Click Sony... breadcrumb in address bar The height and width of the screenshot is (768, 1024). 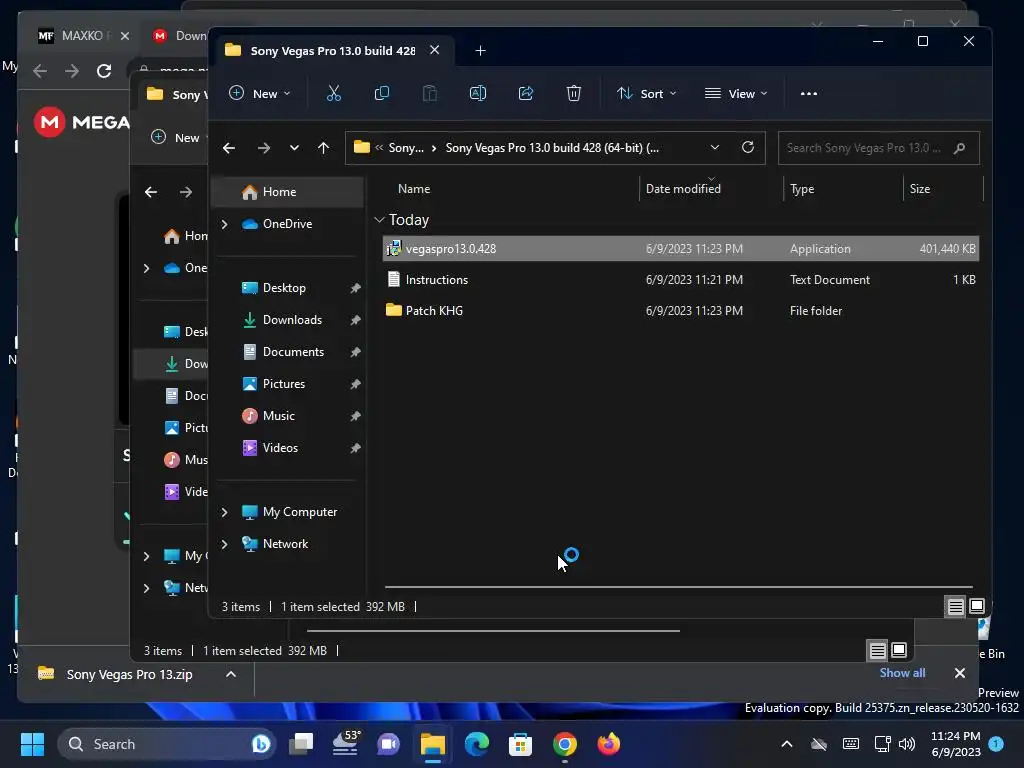(406, 148)
